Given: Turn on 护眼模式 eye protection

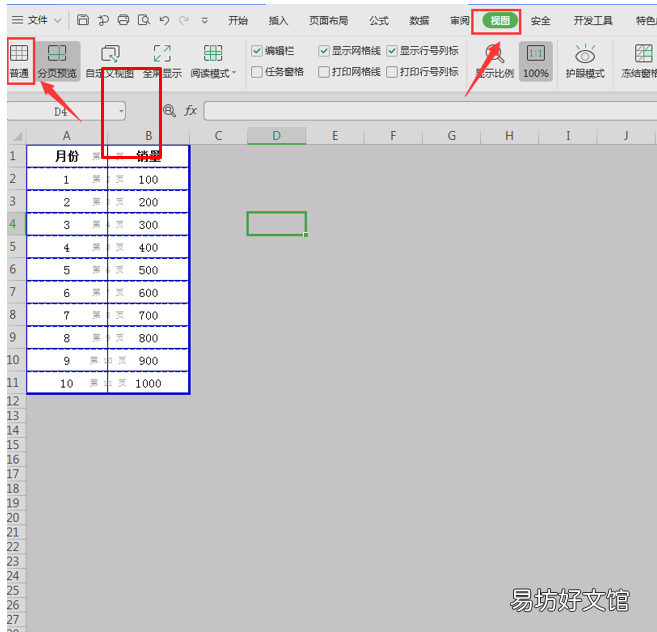Looking at the screenshot, I should pyautogui.click(x=585, y=62).
